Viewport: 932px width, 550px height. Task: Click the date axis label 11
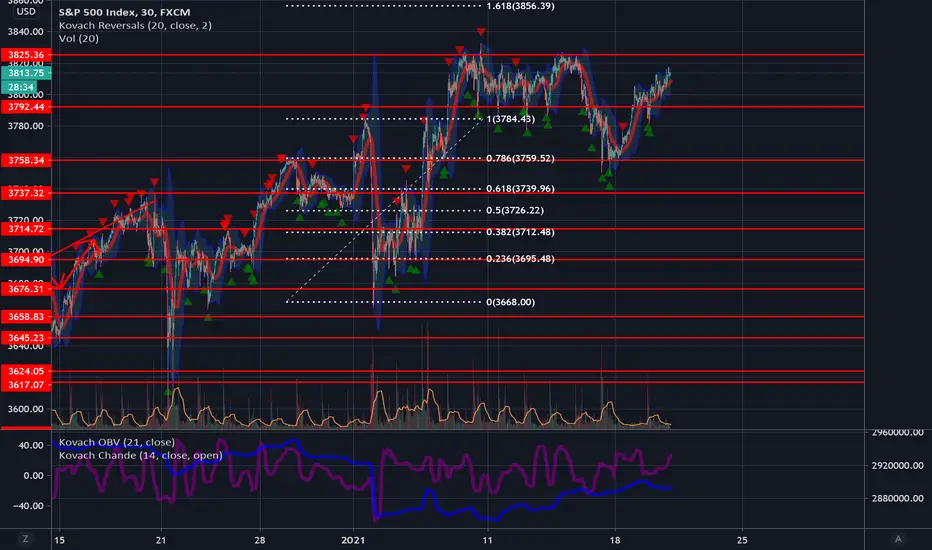point(487,540)
